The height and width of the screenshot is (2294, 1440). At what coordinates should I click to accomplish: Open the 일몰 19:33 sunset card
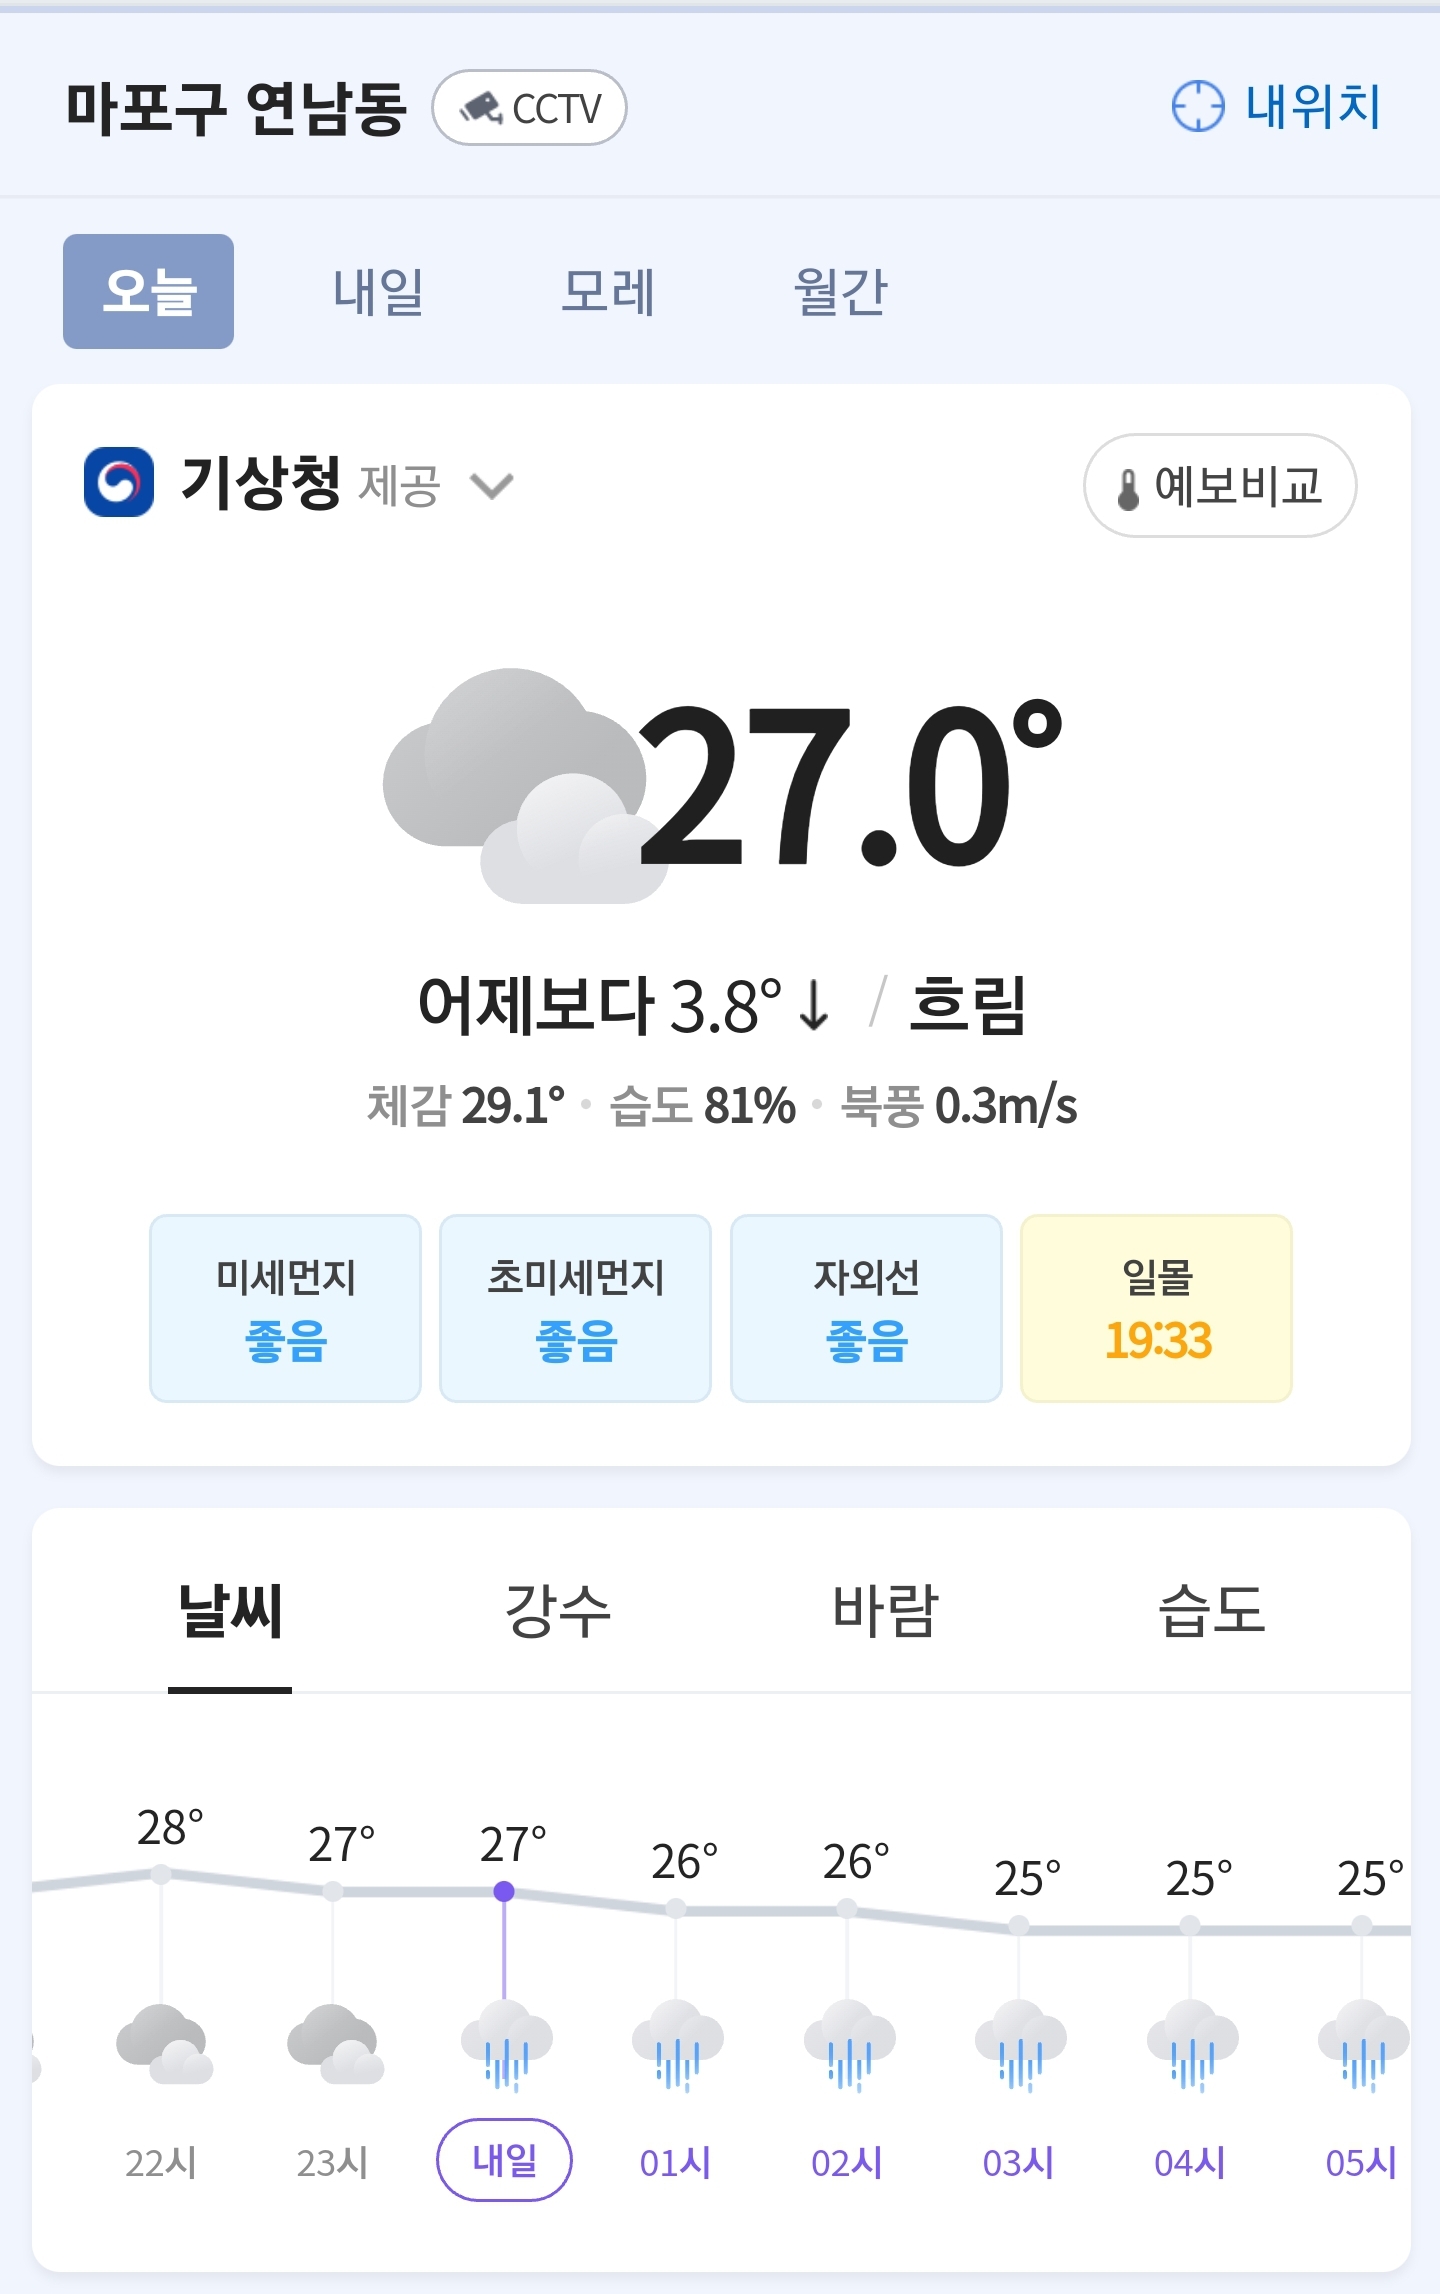pos(1157,1308)
